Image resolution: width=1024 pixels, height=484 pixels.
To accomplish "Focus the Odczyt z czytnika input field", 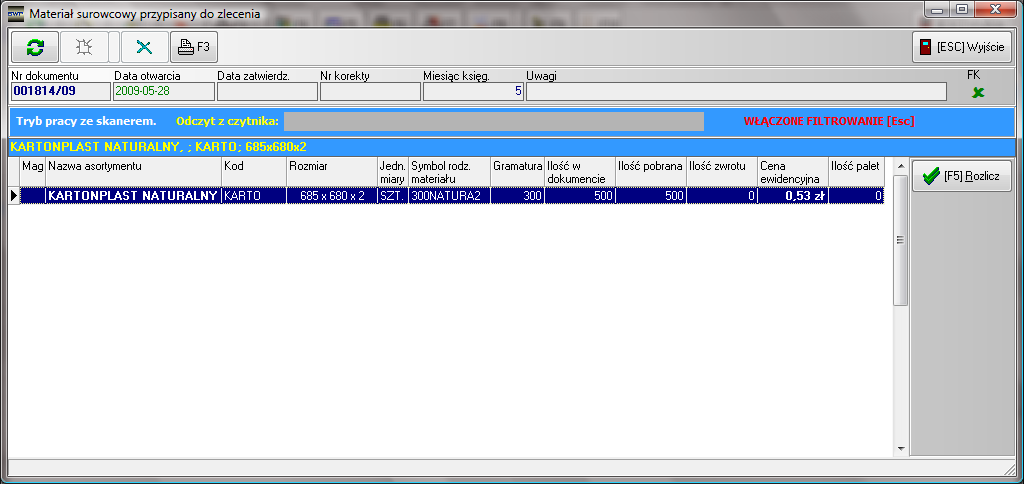I will click(493, 122).
